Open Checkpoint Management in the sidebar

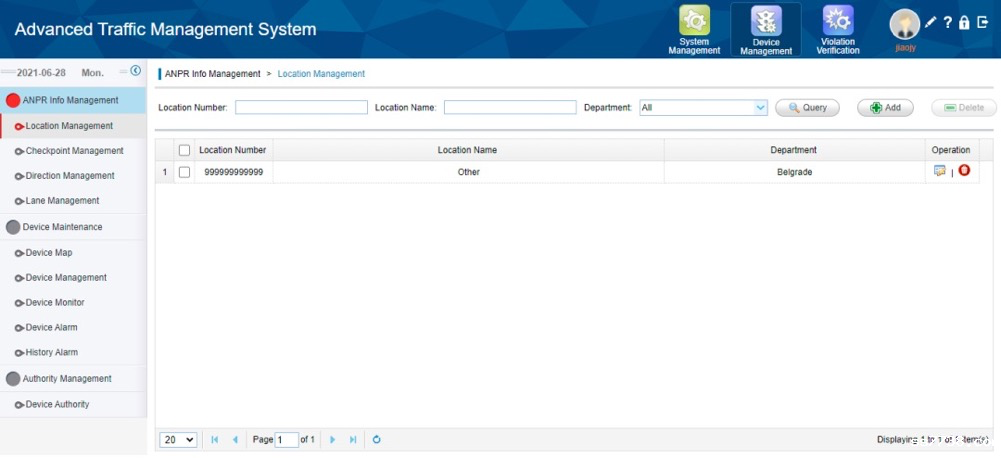click(74, 151)
